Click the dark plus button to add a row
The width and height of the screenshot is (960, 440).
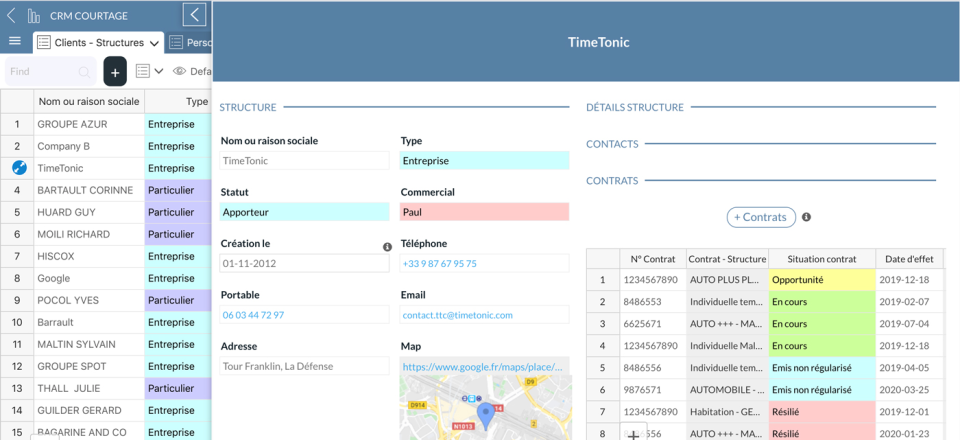tap(115, 71)
